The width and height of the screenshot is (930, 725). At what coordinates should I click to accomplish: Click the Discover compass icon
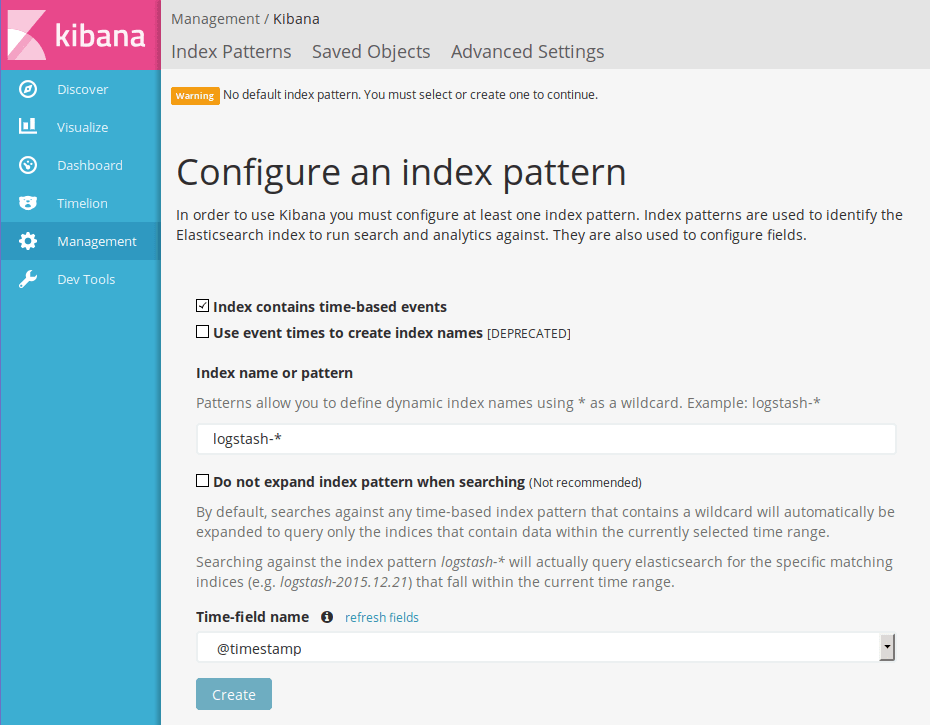pyautogui.click(x=28, y=89)
